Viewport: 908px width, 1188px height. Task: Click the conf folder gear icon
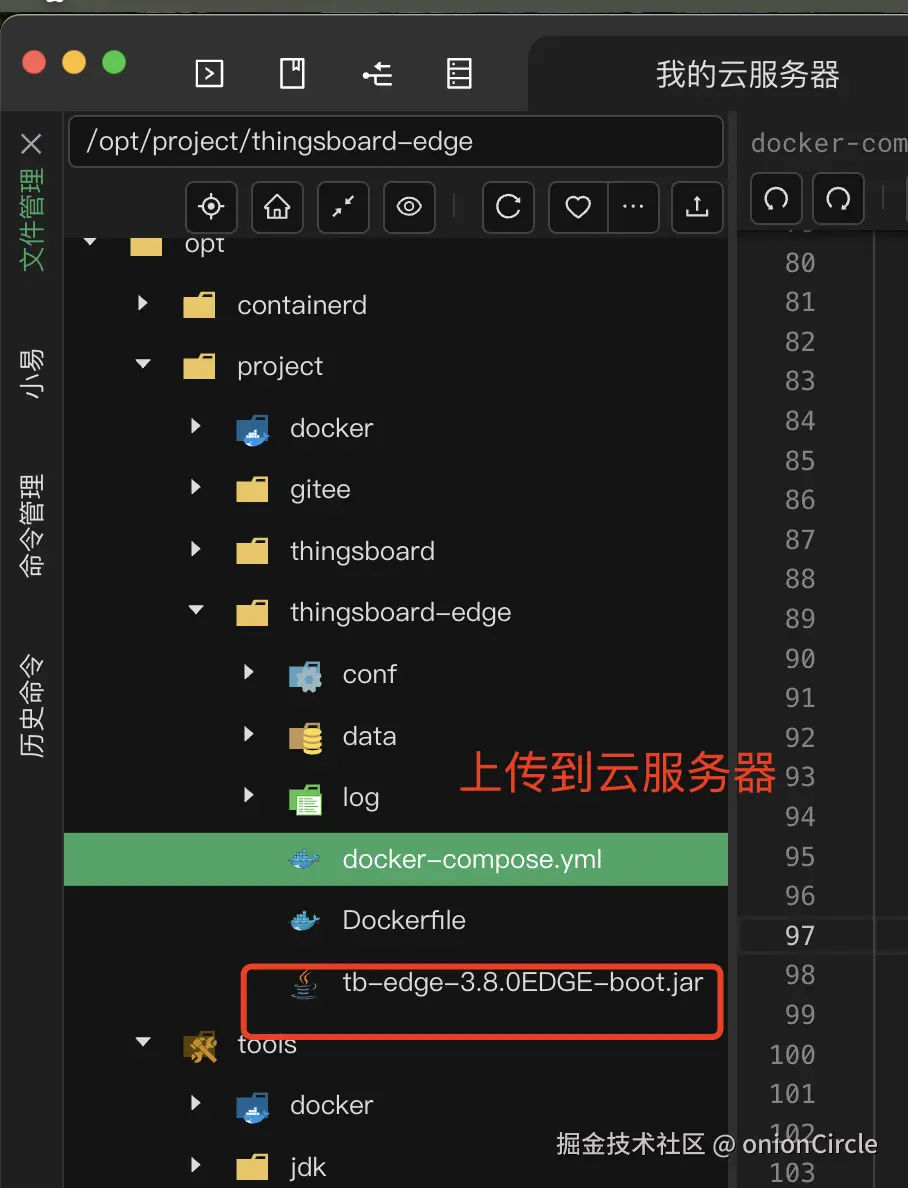pos(305,675)
